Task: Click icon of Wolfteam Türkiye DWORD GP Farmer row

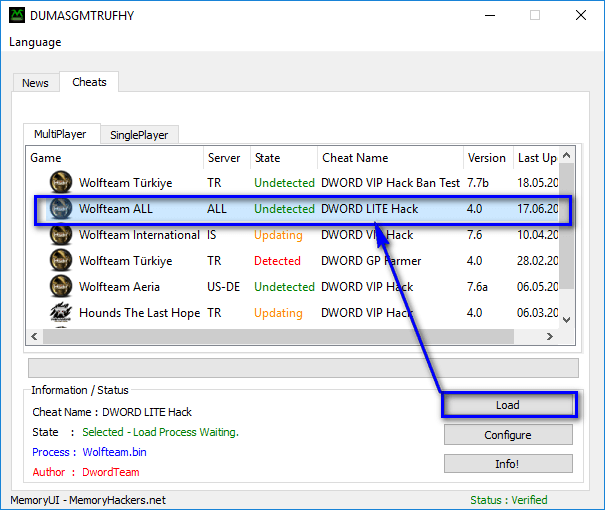Action: click(61, 260)
